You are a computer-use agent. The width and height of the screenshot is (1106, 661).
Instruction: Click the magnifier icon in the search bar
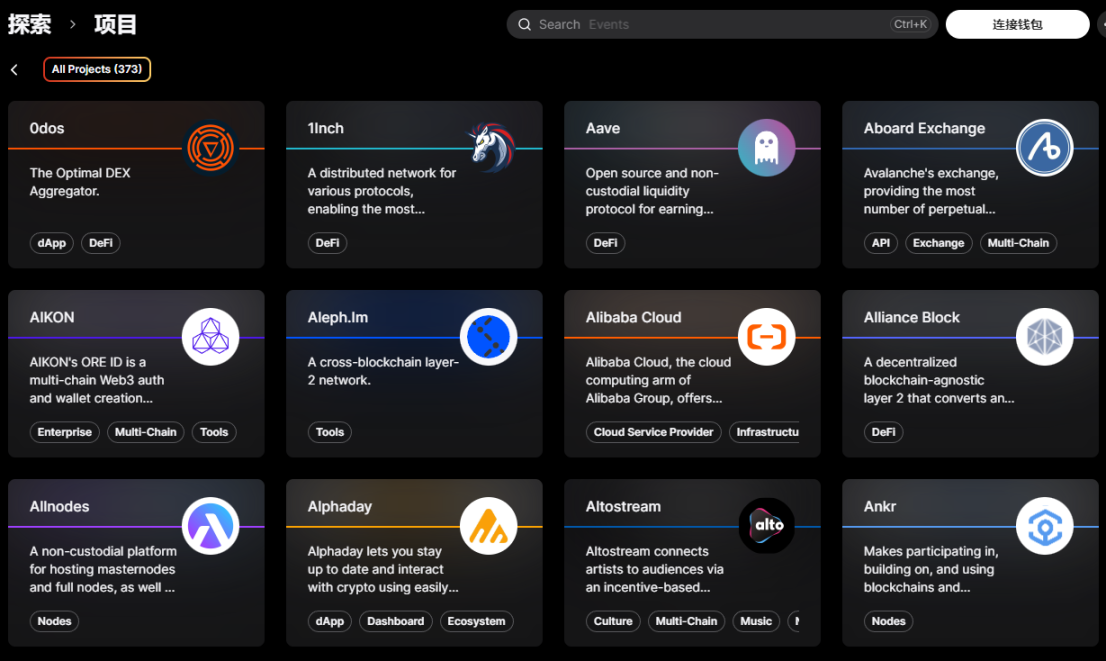(525, 25)
